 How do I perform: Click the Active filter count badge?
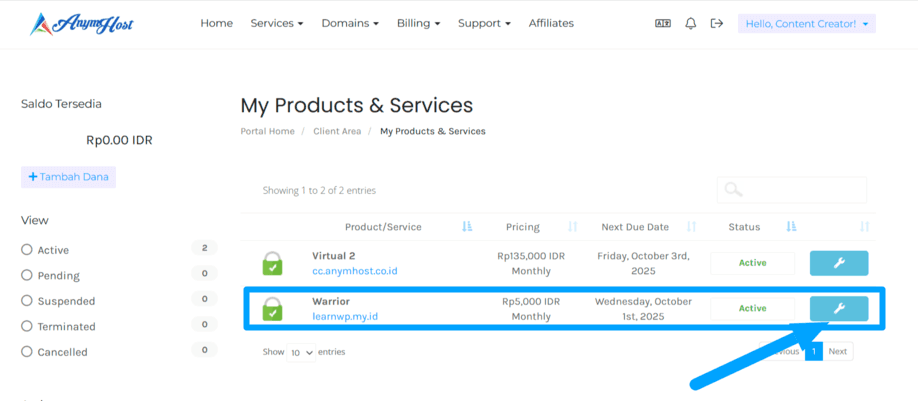(x=204, y=248)
